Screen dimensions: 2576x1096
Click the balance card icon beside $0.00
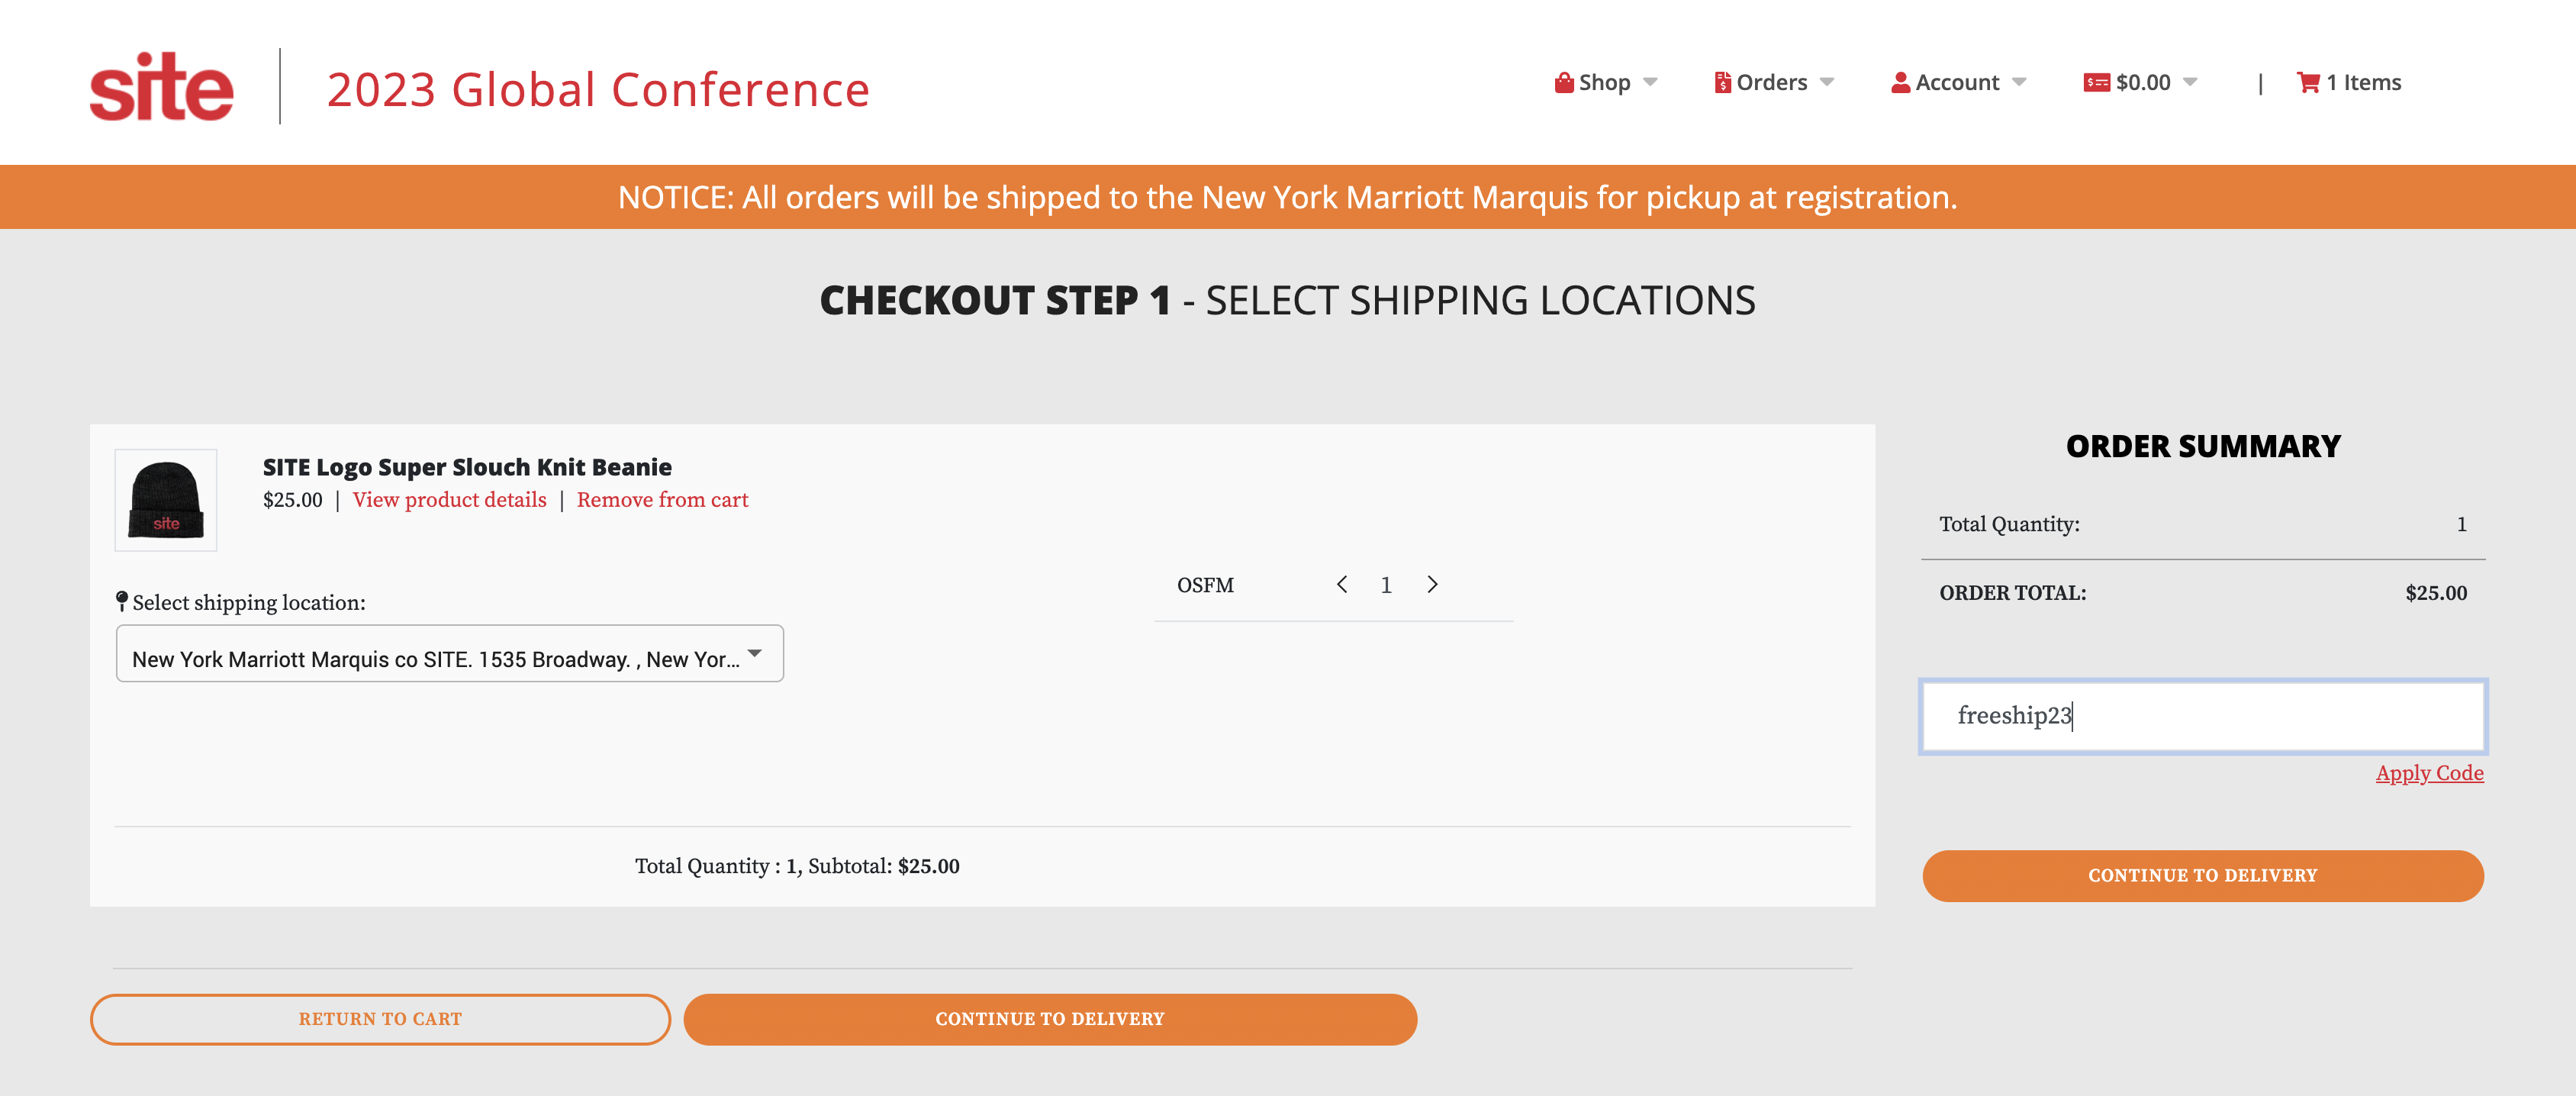coord(2096,82)
